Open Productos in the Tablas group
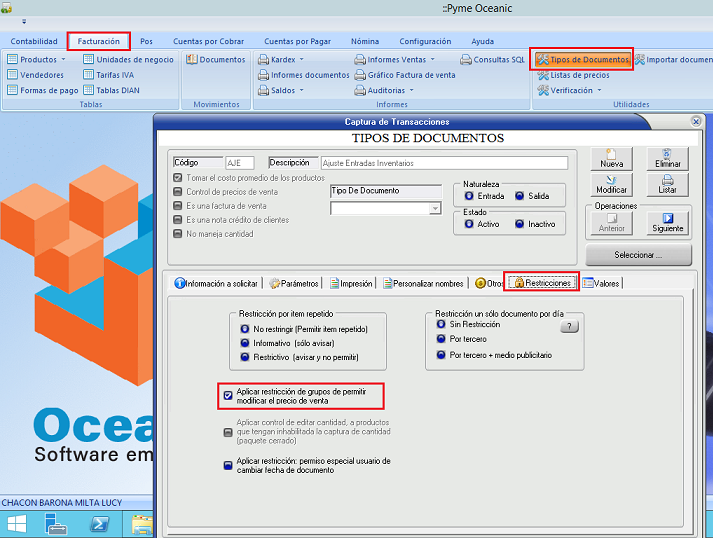This screenshot has height=538, width=713. click(38, 60)
